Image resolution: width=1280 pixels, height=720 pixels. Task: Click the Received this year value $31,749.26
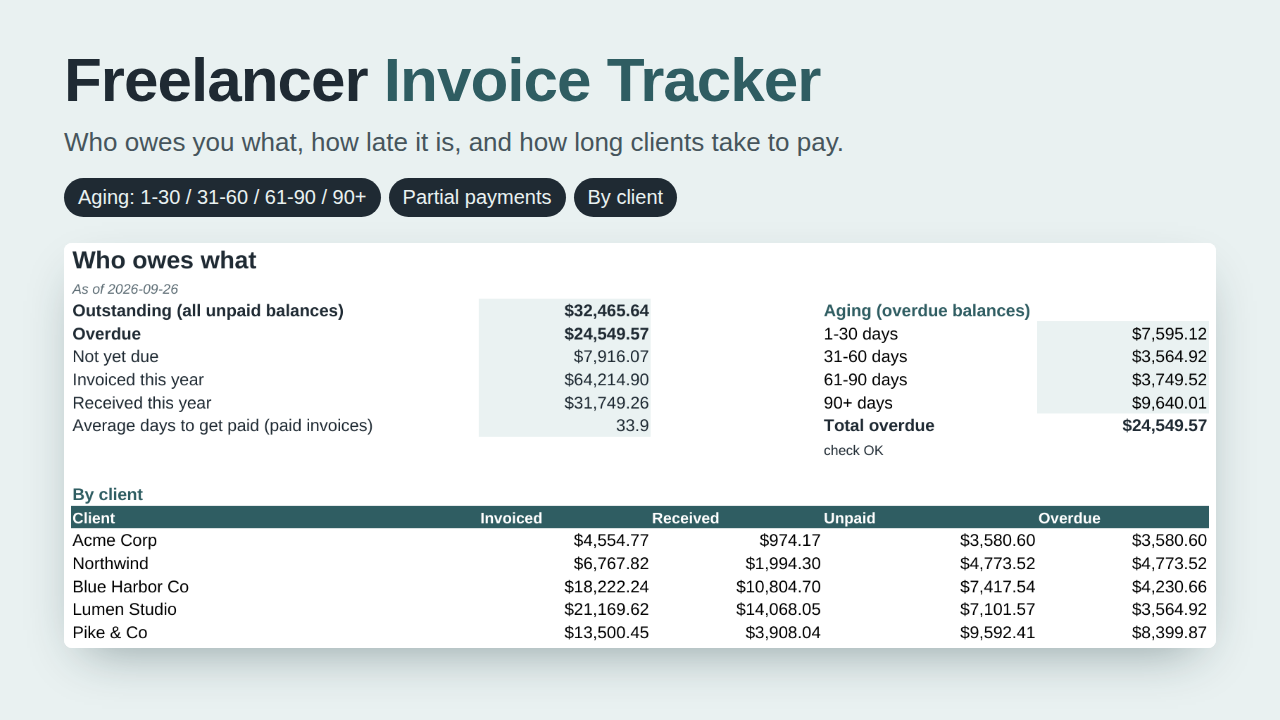(x=607, y=403)
